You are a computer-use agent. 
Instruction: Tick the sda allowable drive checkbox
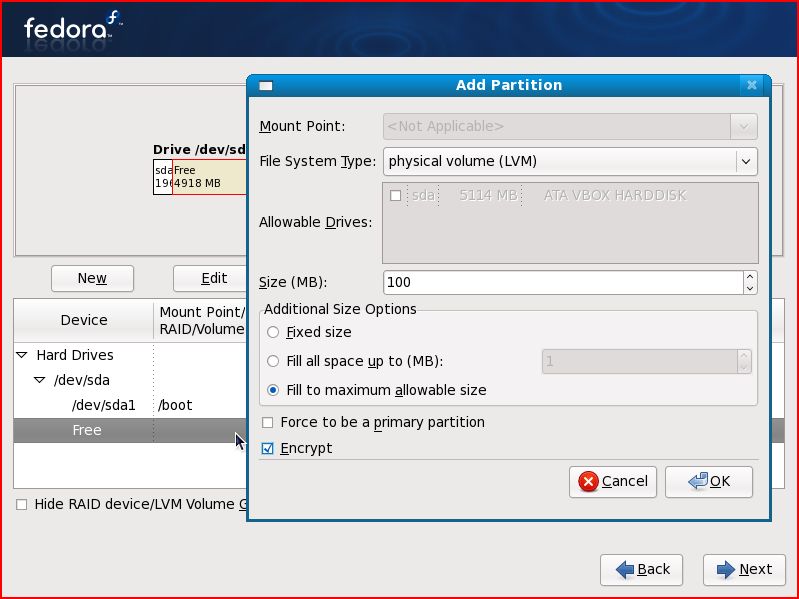[x=396, y=196]
